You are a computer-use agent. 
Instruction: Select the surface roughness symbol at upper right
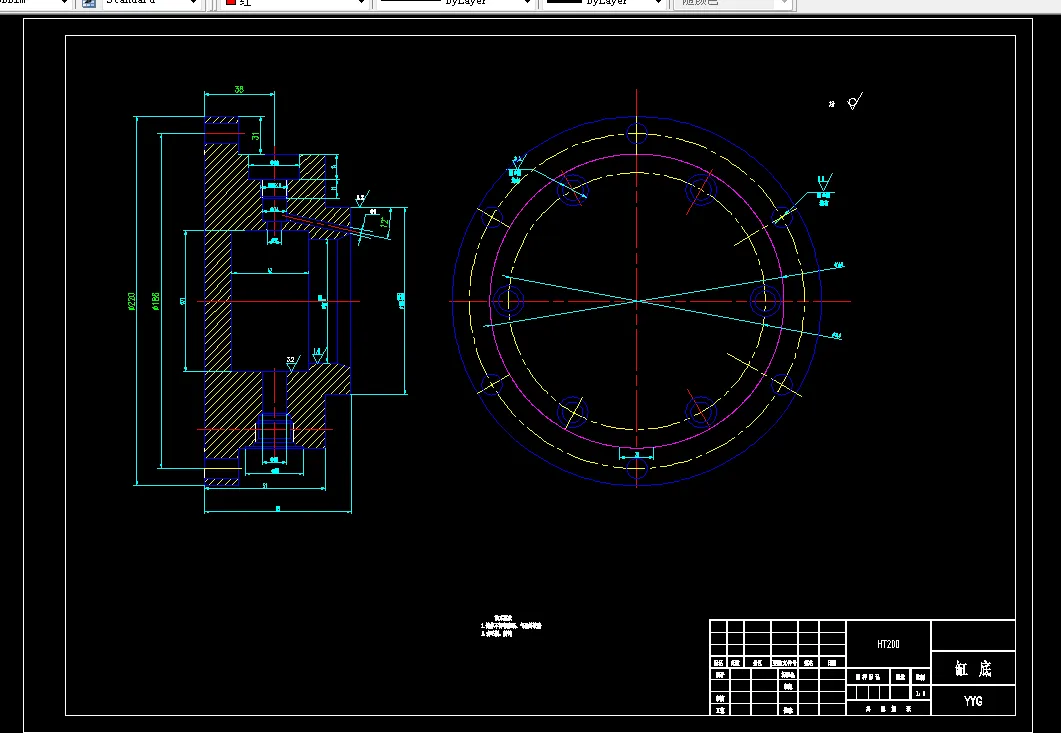pos(854,102)
